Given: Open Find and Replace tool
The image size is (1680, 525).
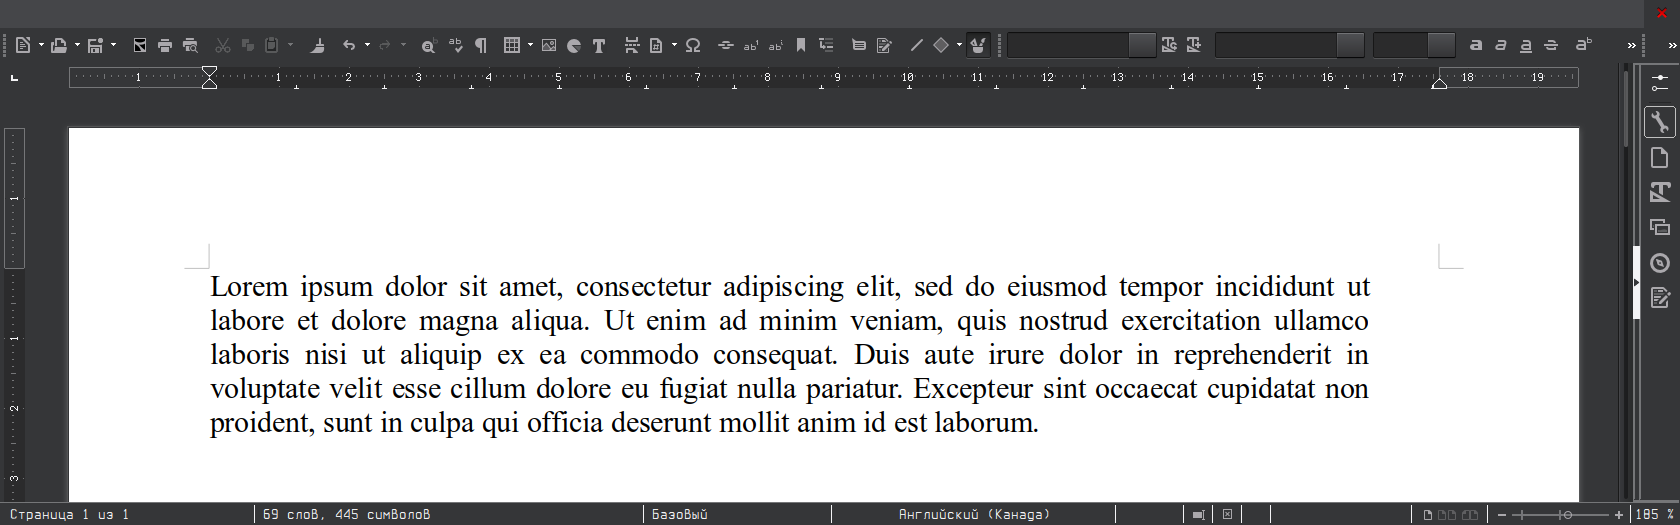Looking at the screenshot, I should pyautogui.click(x=428, y=45).
